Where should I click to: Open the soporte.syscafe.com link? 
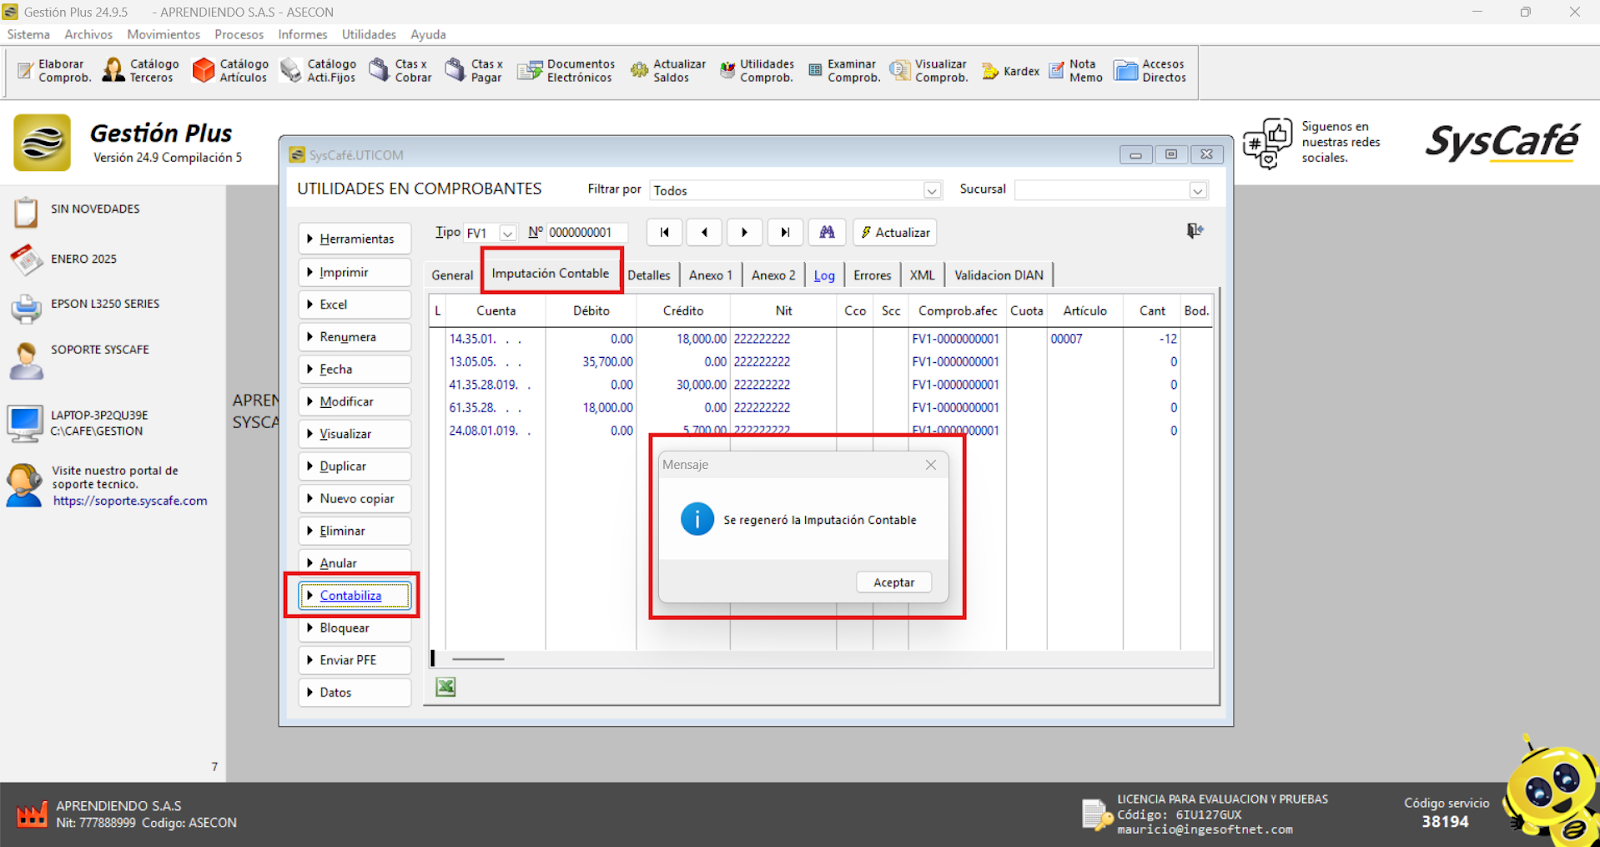[x=130, y=501]
